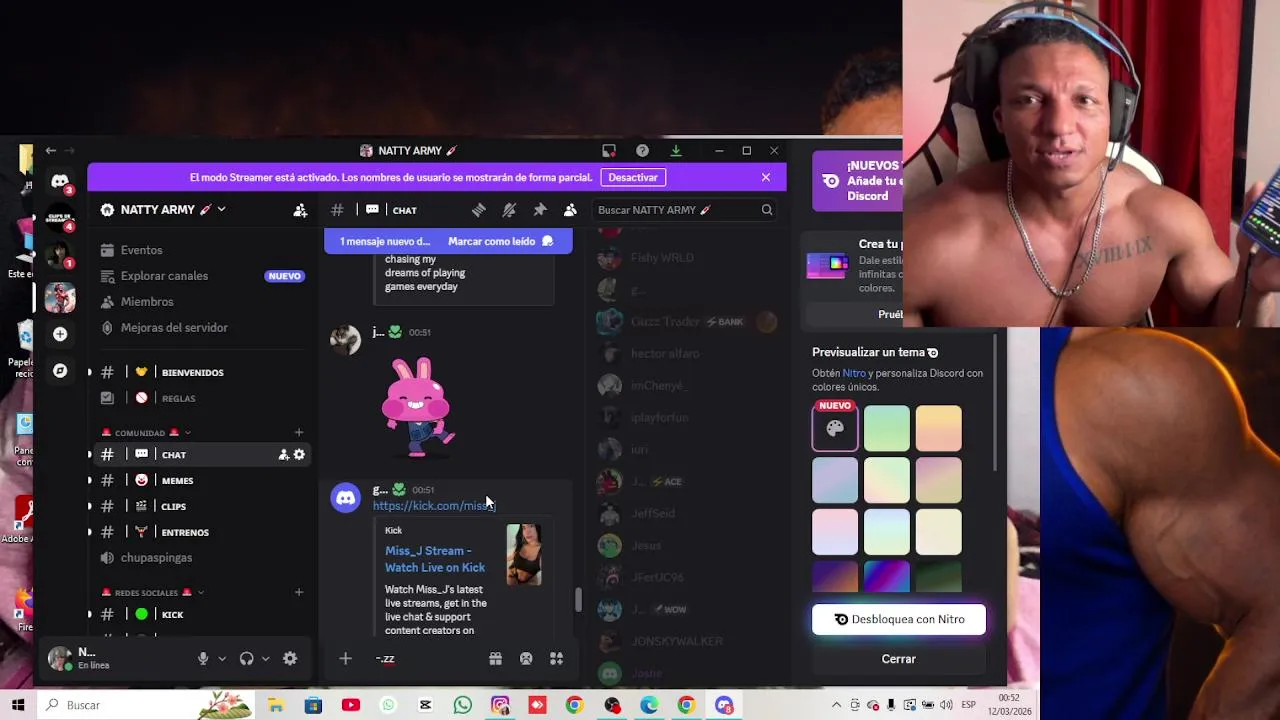
Task: Open YouTube icon in Windows taskbar
Action: click(x=351, y=705)
